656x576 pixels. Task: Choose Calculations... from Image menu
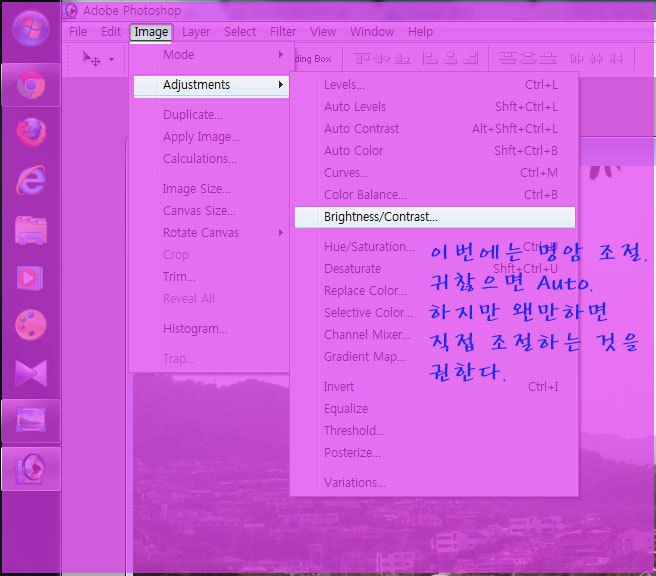200,159
